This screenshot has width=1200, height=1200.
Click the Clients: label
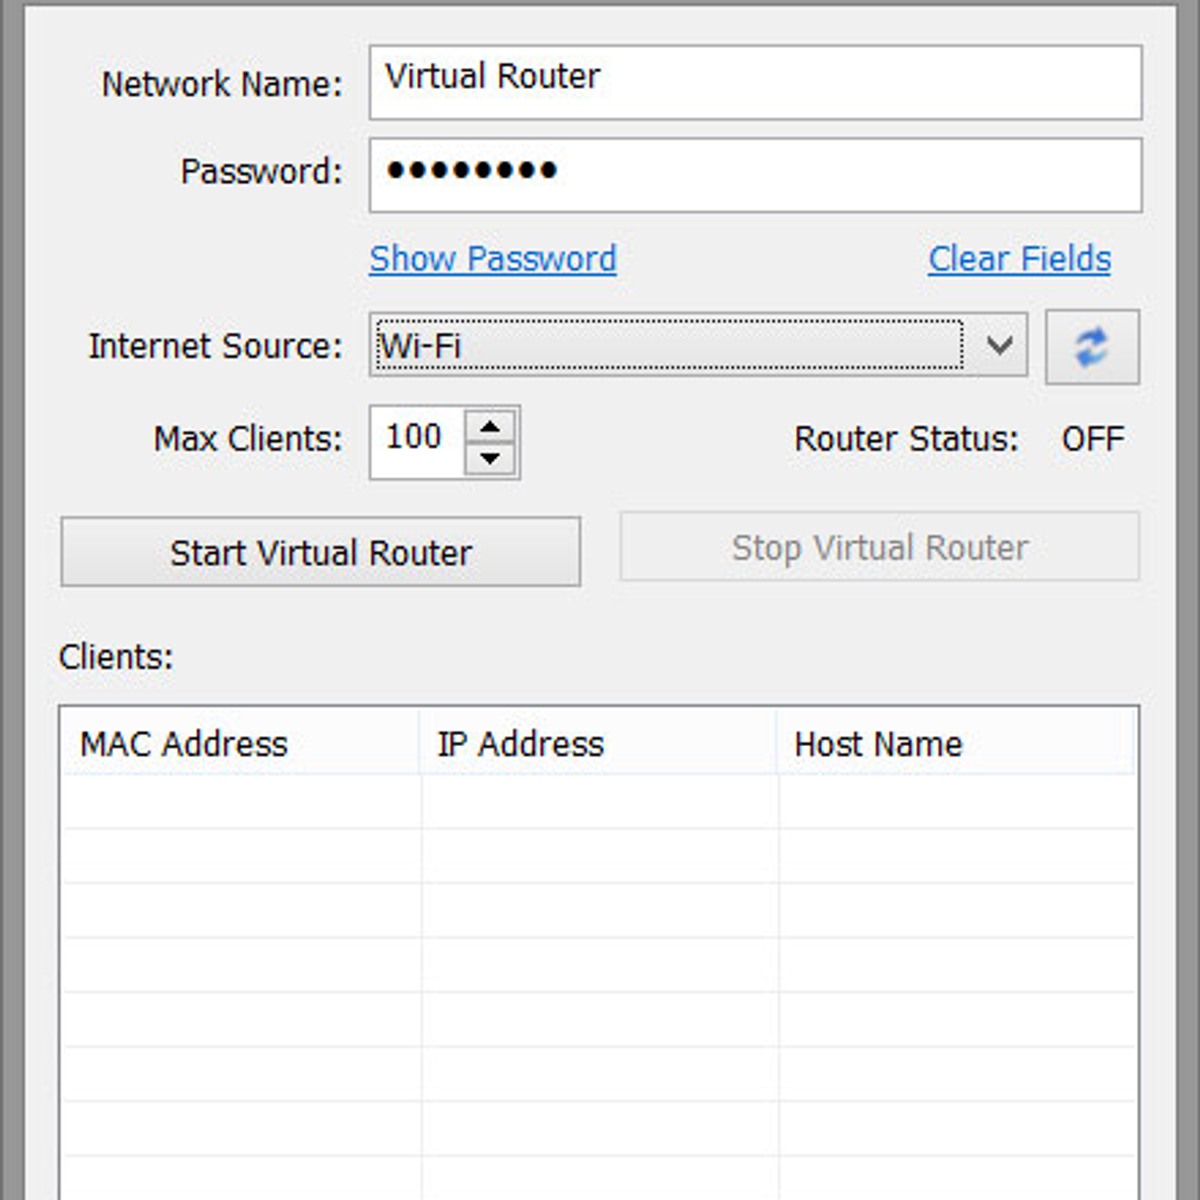pyautogui.click(x=116, y=657)
